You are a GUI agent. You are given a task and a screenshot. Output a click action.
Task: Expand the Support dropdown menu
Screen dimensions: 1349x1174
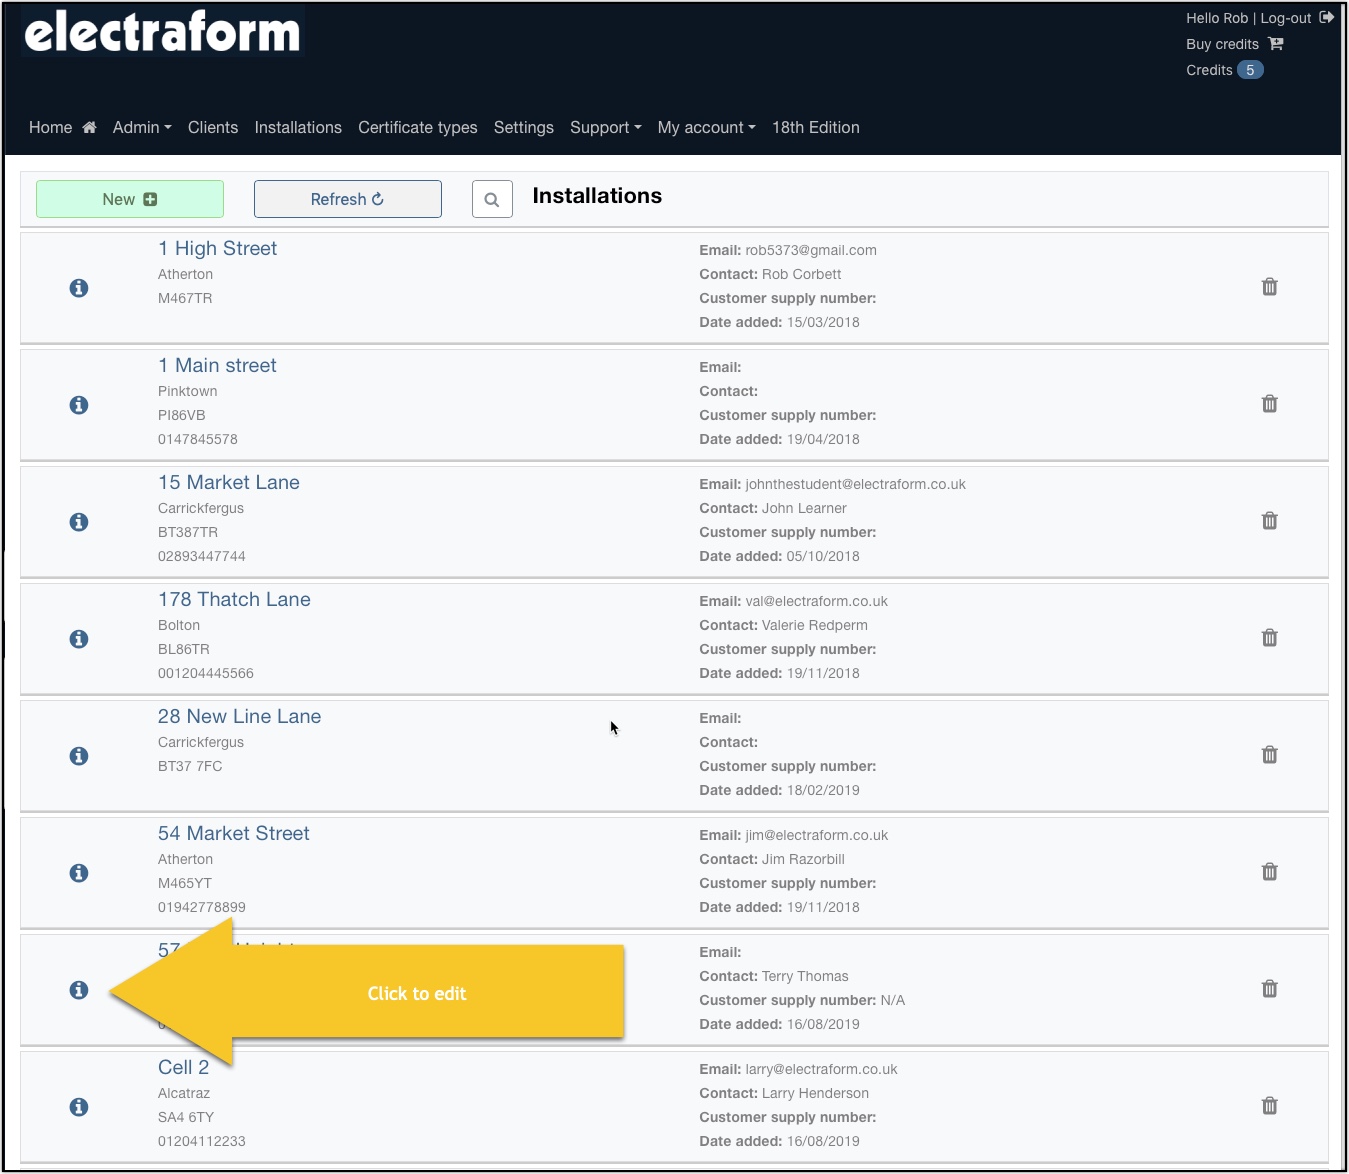coord(606,127)
